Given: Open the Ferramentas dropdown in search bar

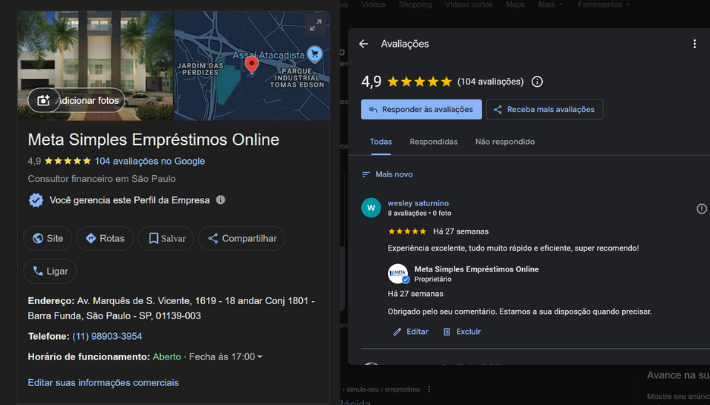Looking at the screenshot, I should pyautogui.click(x=604, y=5).
